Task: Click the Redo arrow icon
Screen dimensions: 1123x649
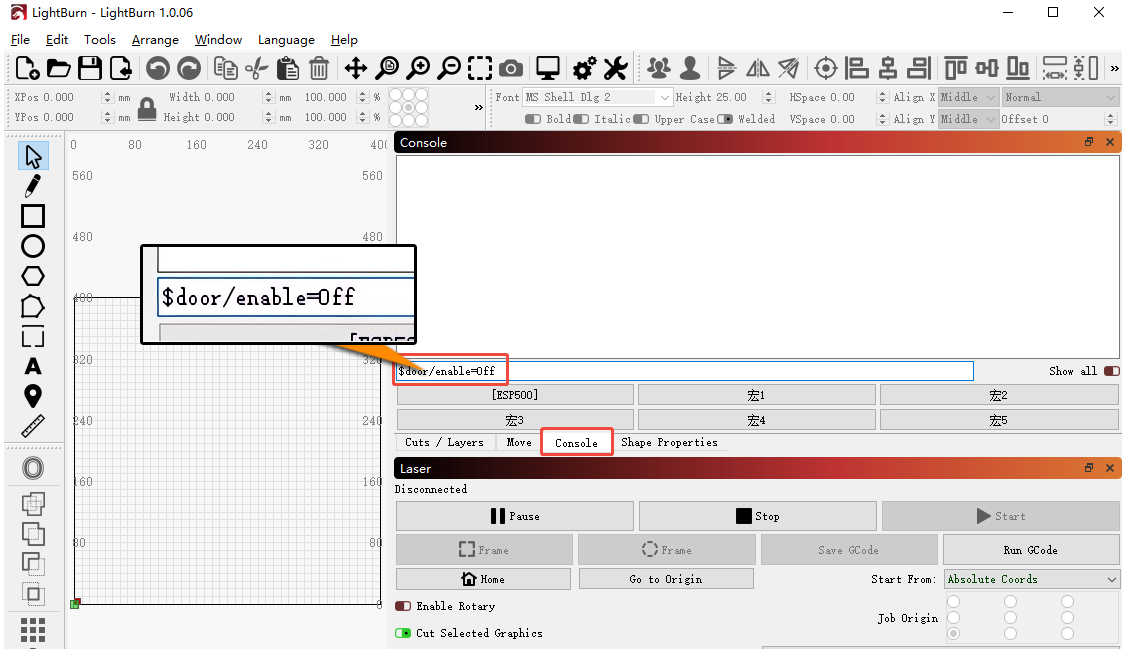Action: (189, 68)
